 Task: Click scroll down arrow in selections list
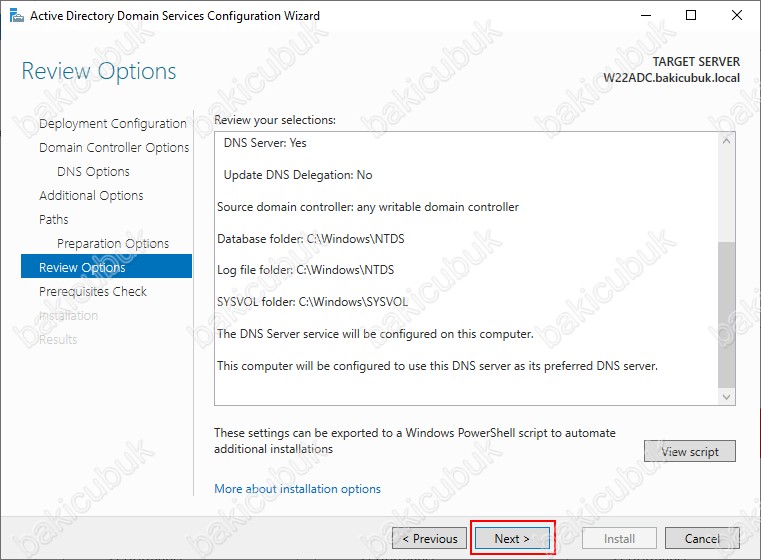[727, 396]
